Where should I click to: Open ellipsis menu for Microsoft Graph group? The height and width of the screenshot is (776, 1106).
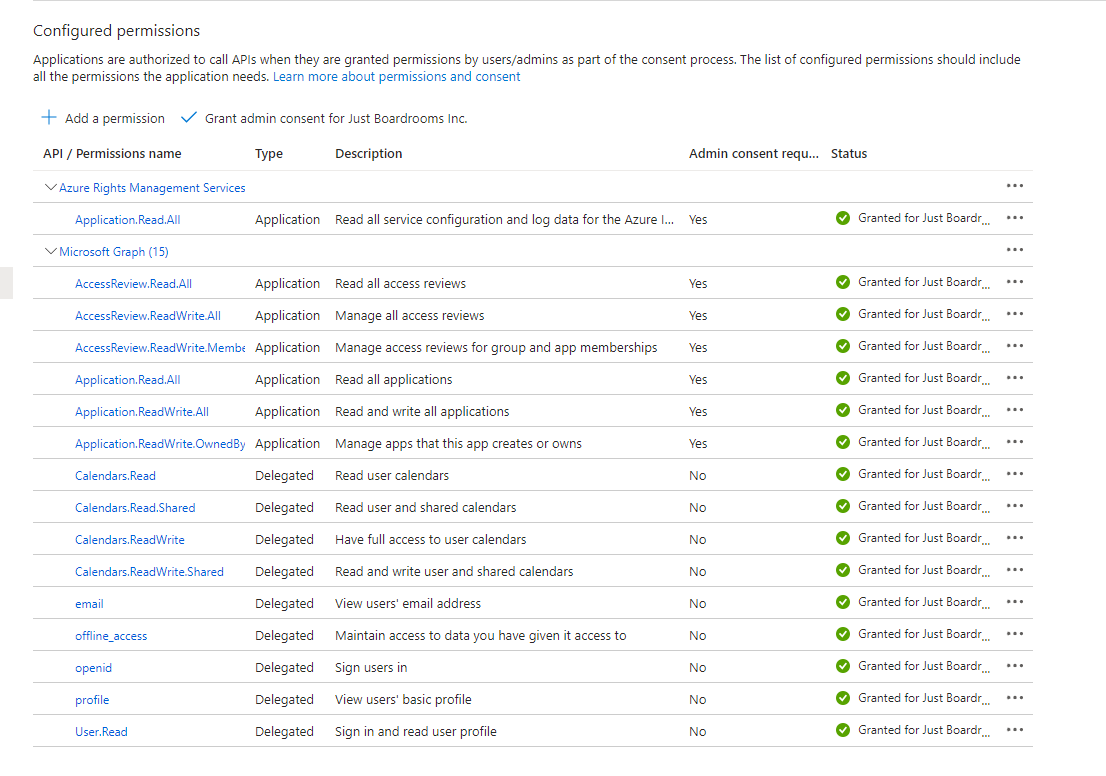pos(1015,250)
